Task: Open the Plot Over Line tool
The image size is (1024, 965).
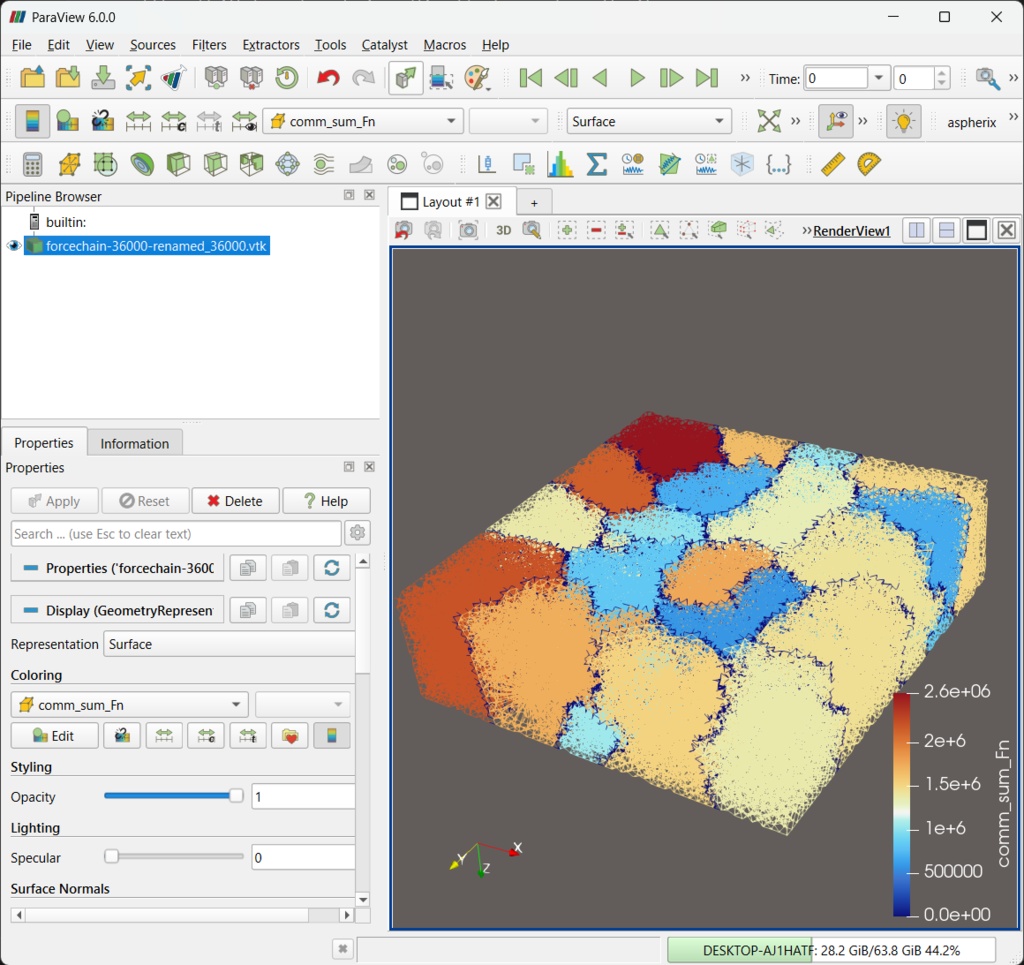Action: coord(485,163)
